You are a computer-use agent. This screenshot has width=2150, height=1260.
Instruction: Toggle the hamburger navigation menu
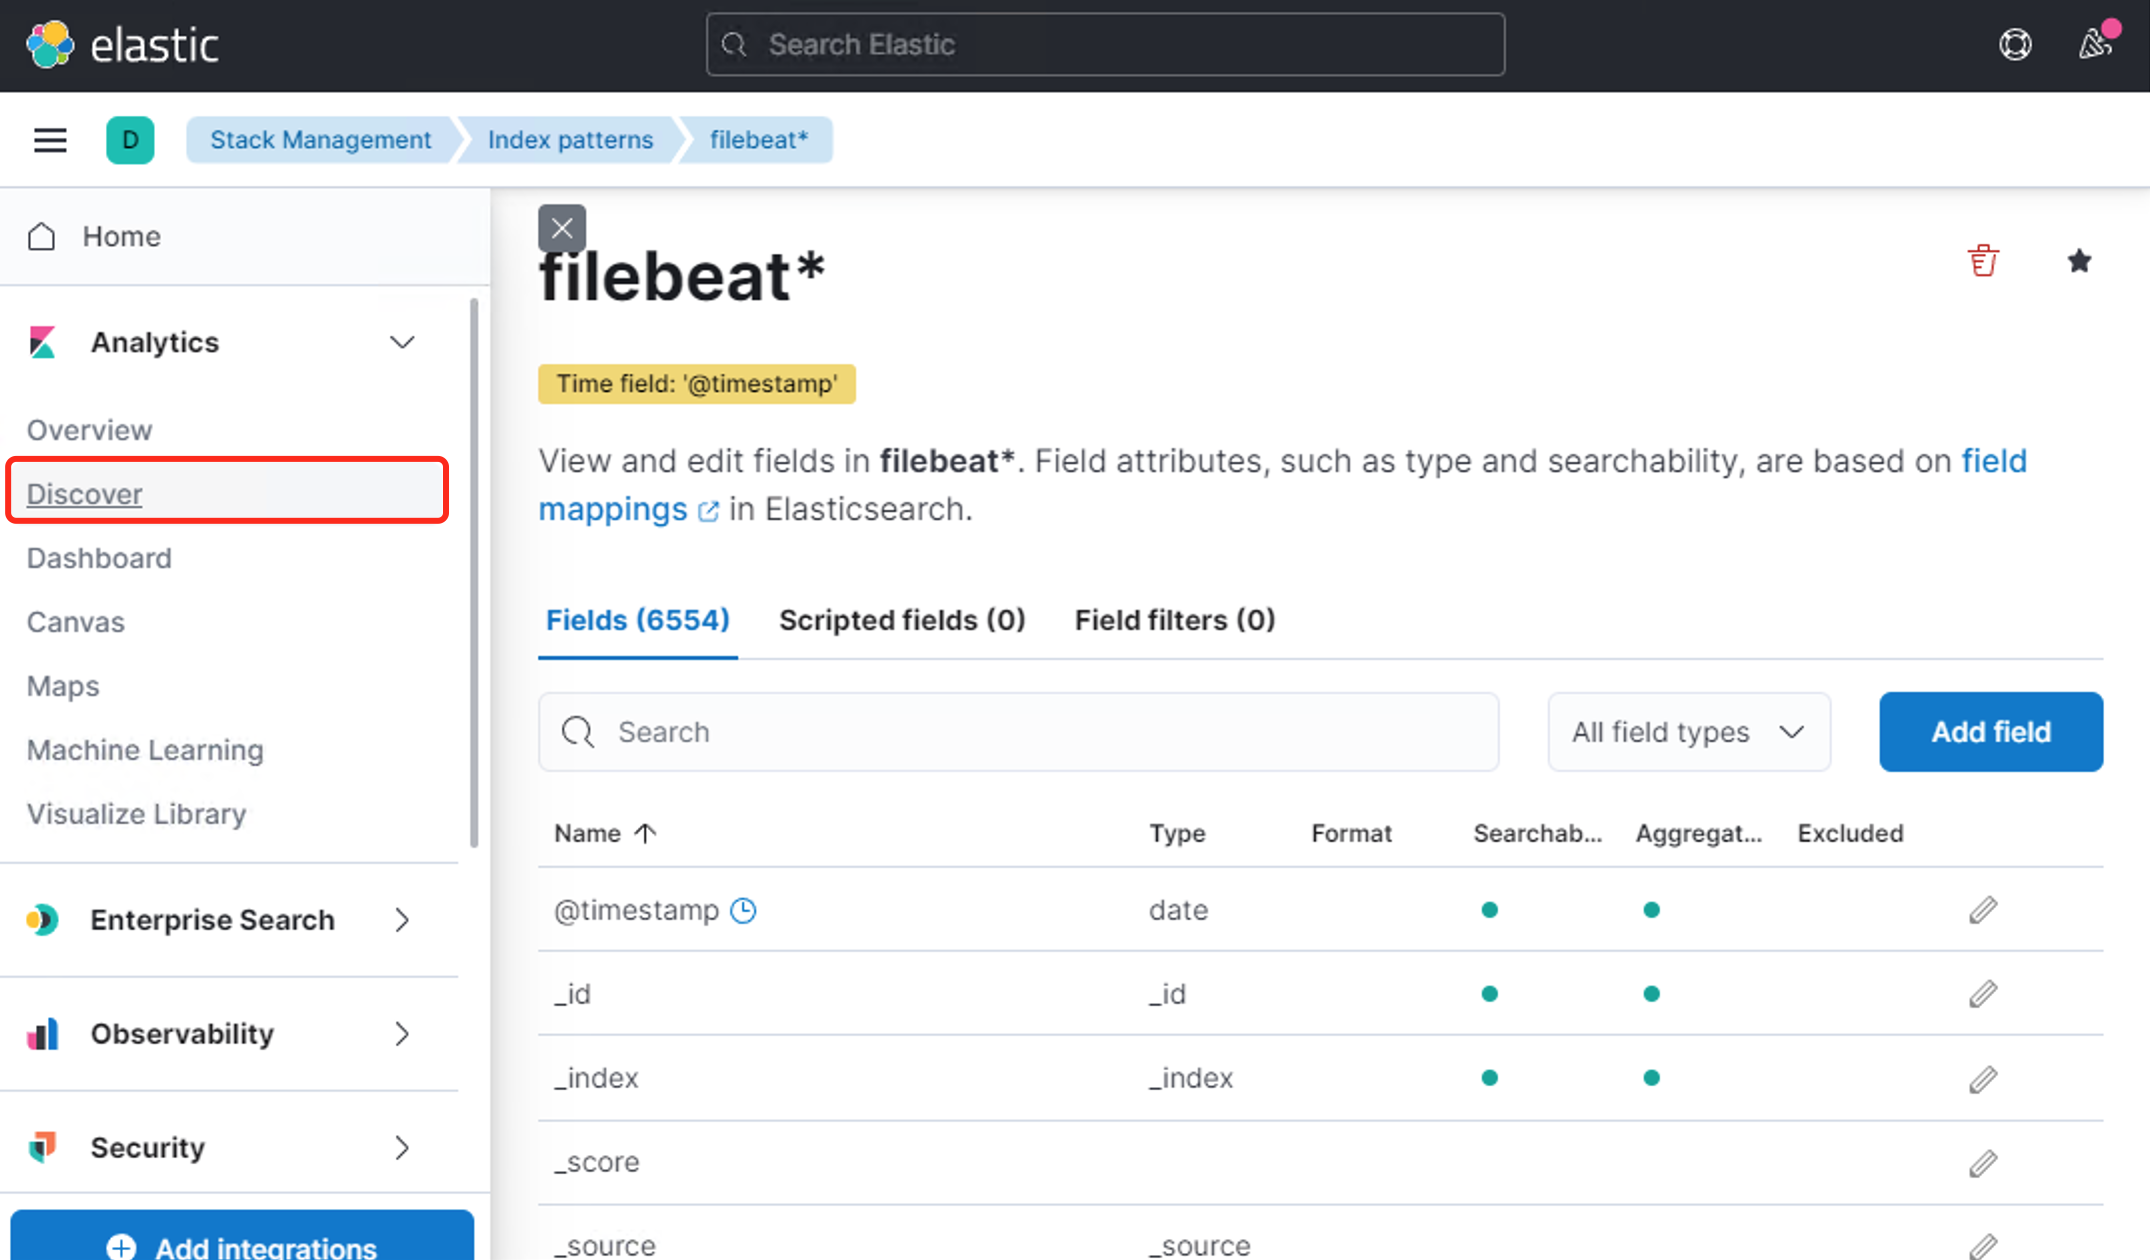coord(50,140)
